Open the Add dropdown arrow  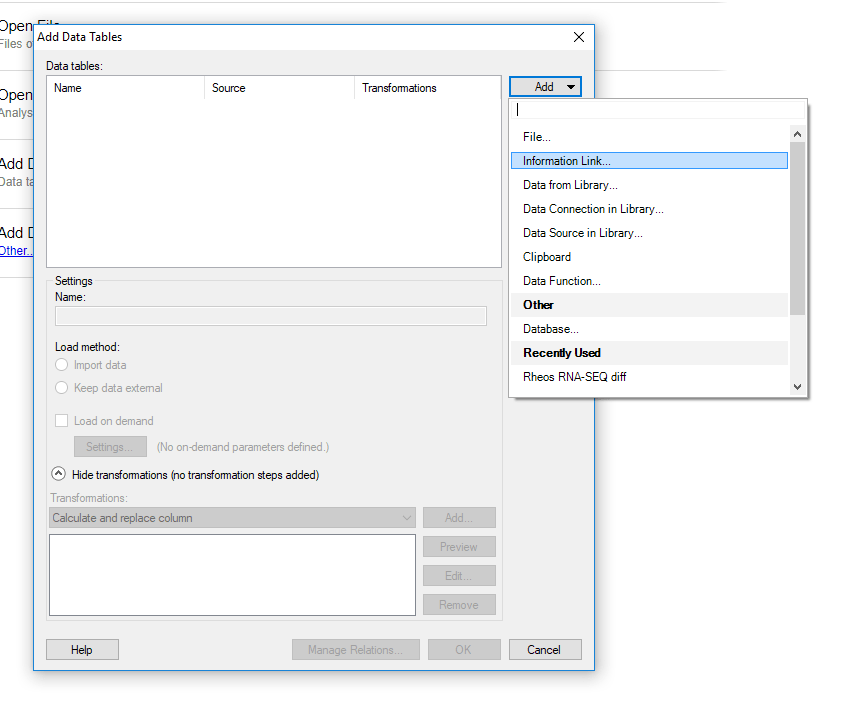568,87
